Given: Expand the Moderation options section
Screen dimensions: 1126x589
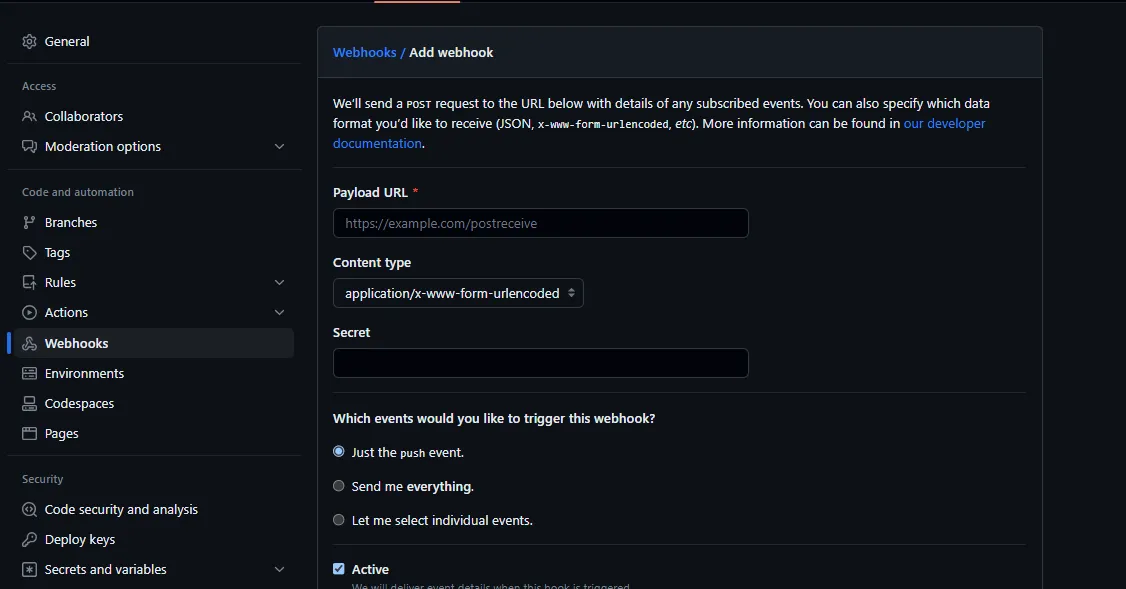Looking at the screenshot, I should [279, 146].
